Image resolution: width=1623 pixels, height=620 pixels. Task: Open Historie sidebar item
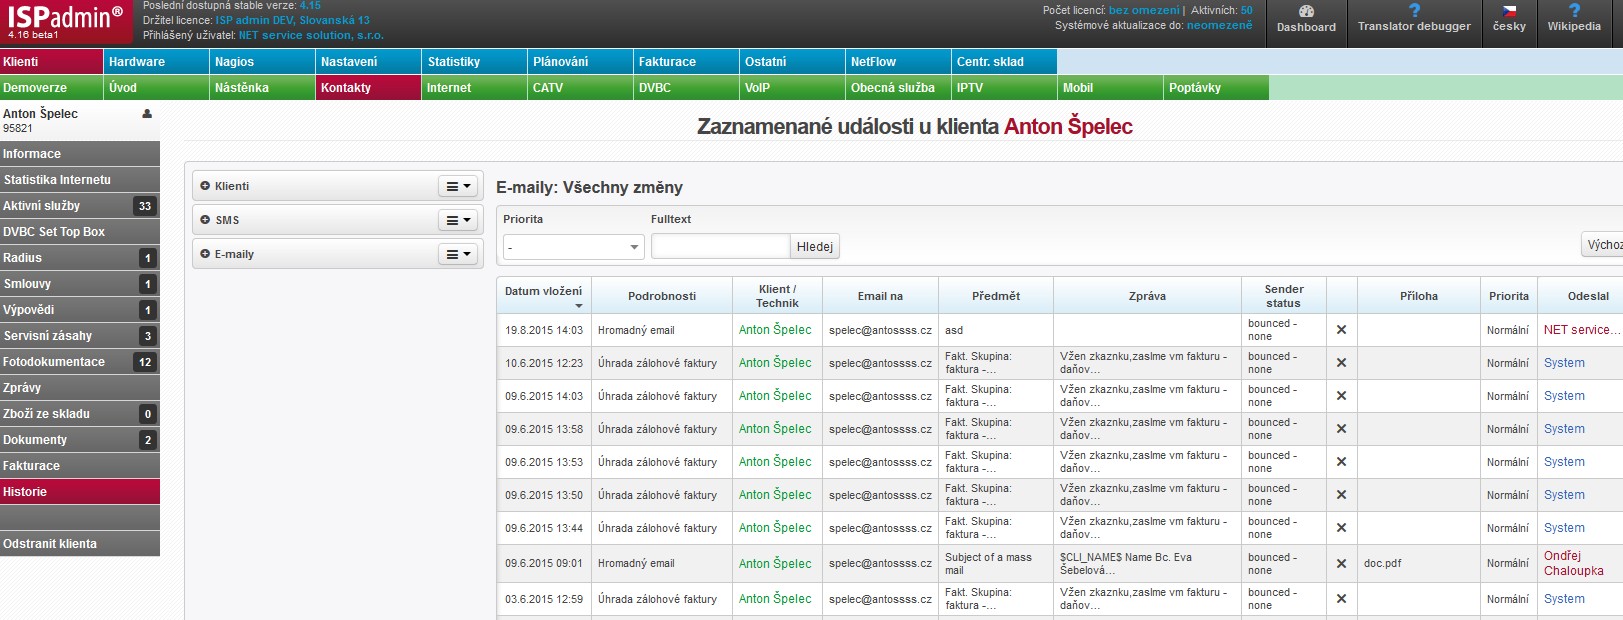click(80, 492)
